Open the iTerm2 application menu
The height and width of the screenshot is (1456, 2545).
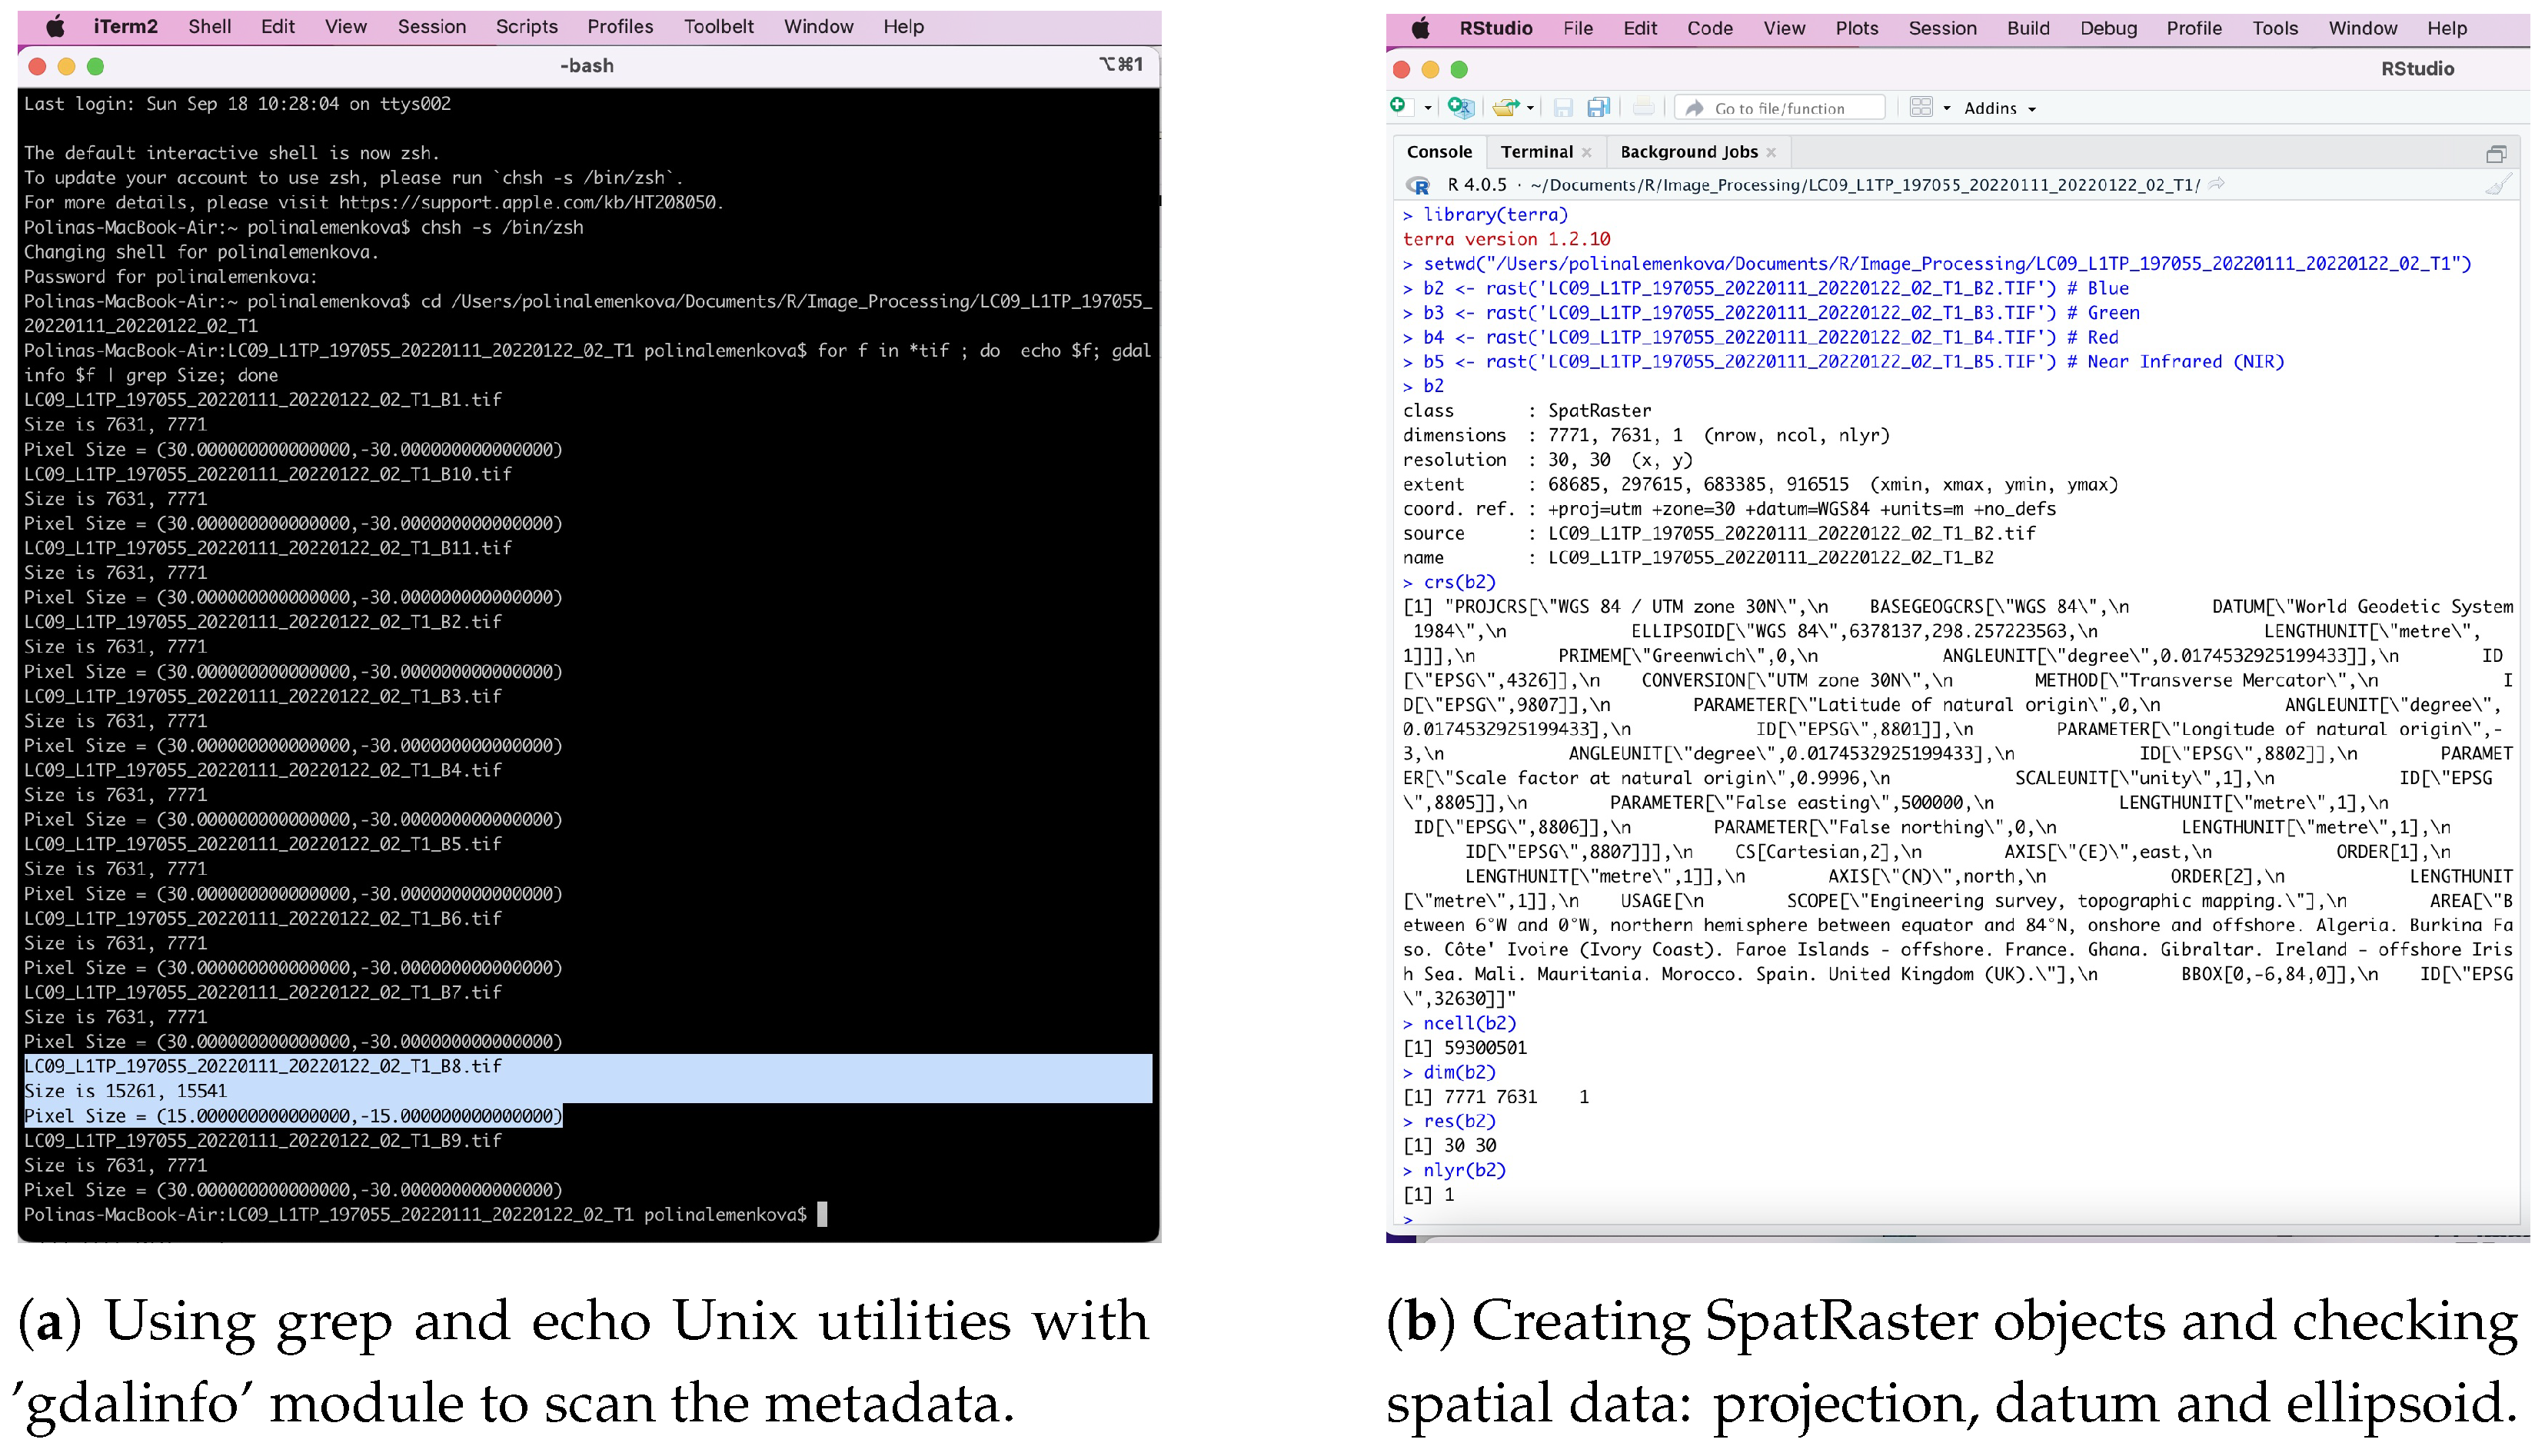pyautogui.click(x=125, y=27)
